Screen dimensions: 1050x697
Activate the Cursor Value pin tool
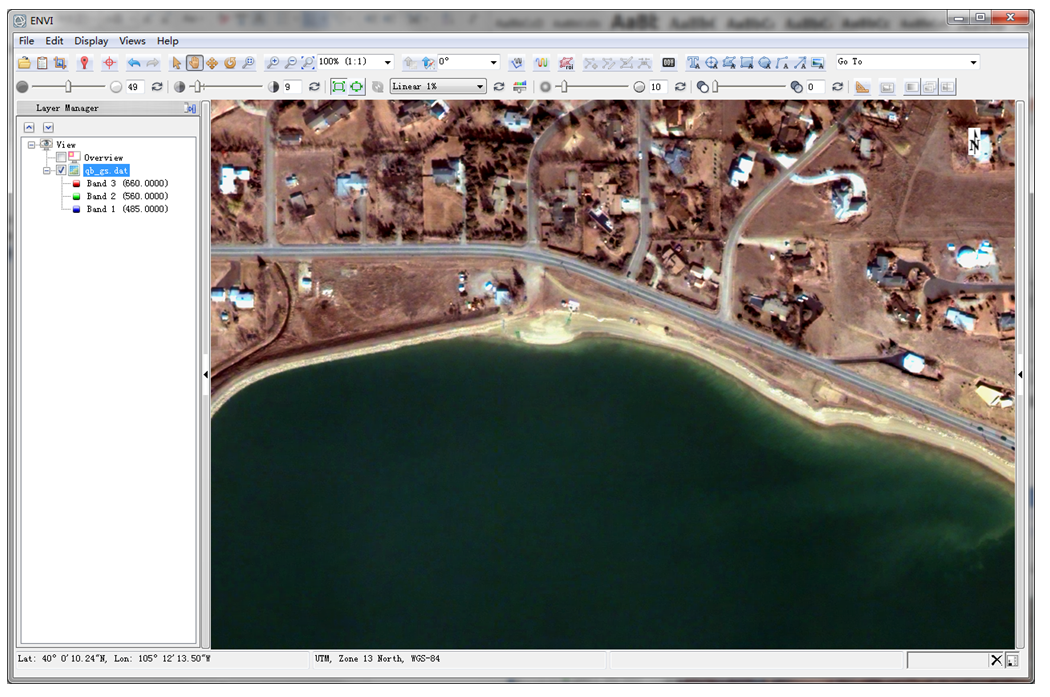(x=84, y=63)
